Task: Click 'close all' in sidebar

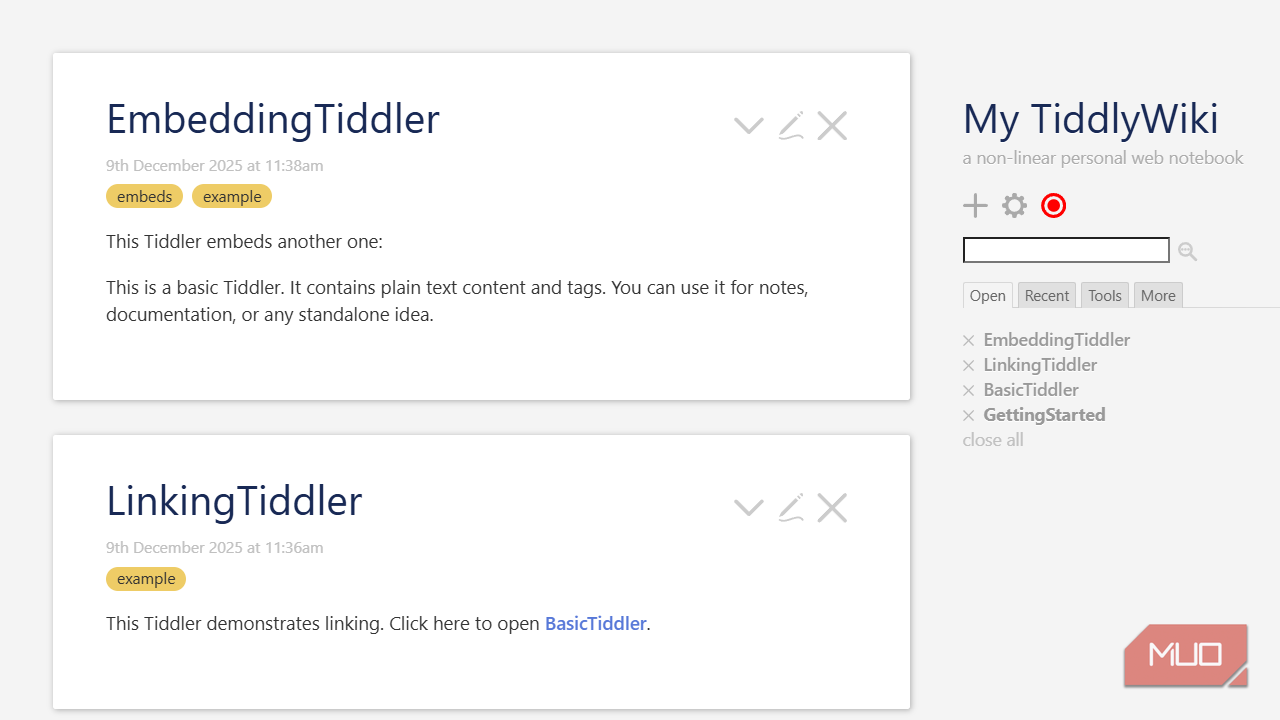Action: pos(993,440)
